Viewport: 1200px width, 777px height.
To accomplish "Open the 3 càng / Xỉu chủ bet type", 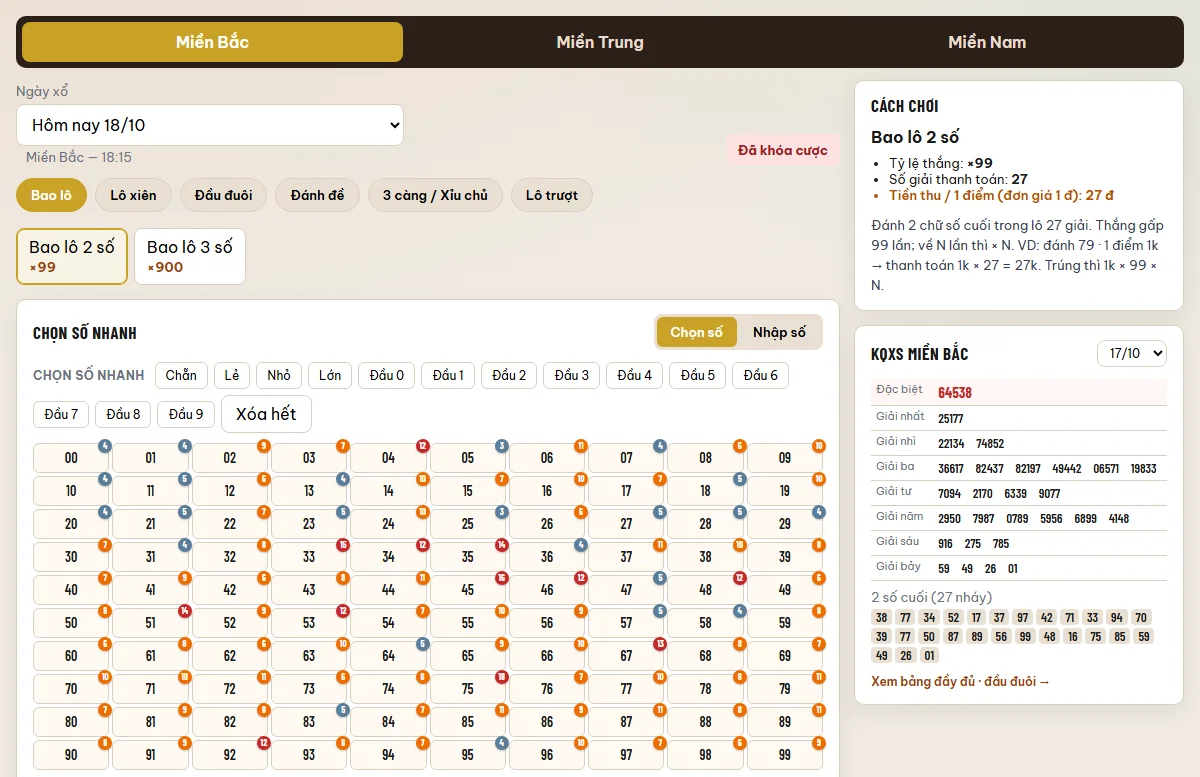I will (435, 195).
